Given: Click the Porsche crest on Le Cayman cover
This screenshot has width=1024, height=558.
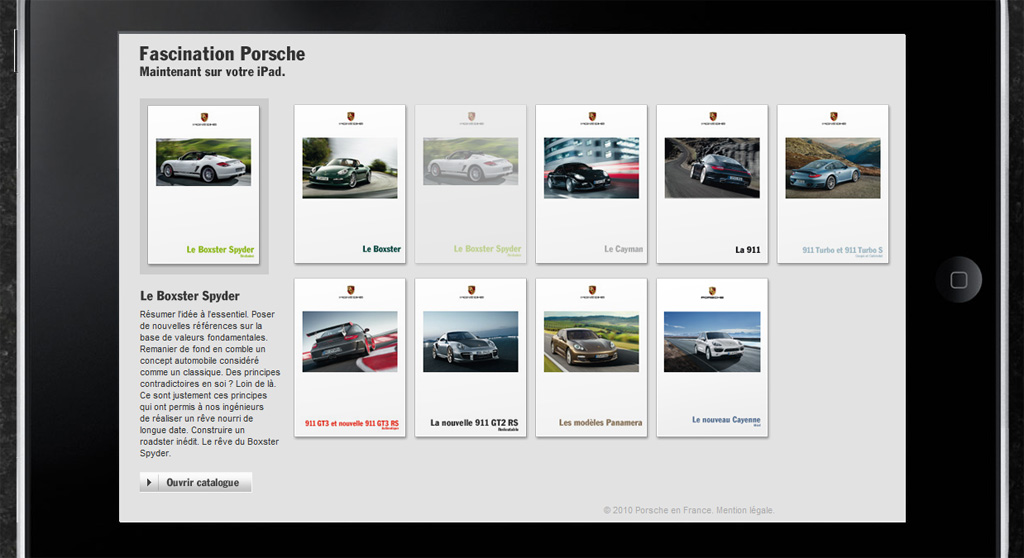Looking at the screenshot, I should click(x=592, y=116).
